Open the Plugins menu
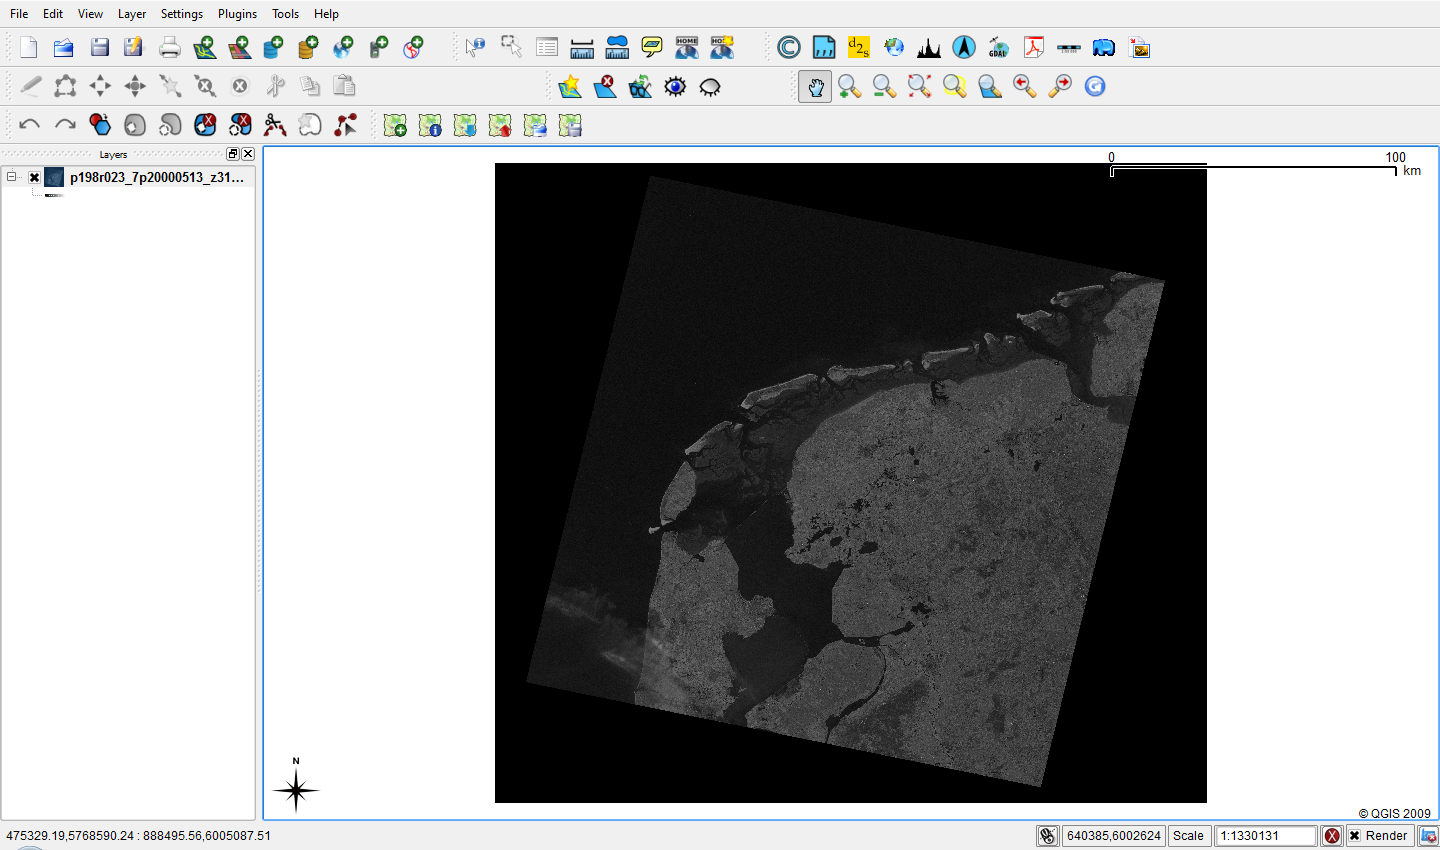 (237, 14)
